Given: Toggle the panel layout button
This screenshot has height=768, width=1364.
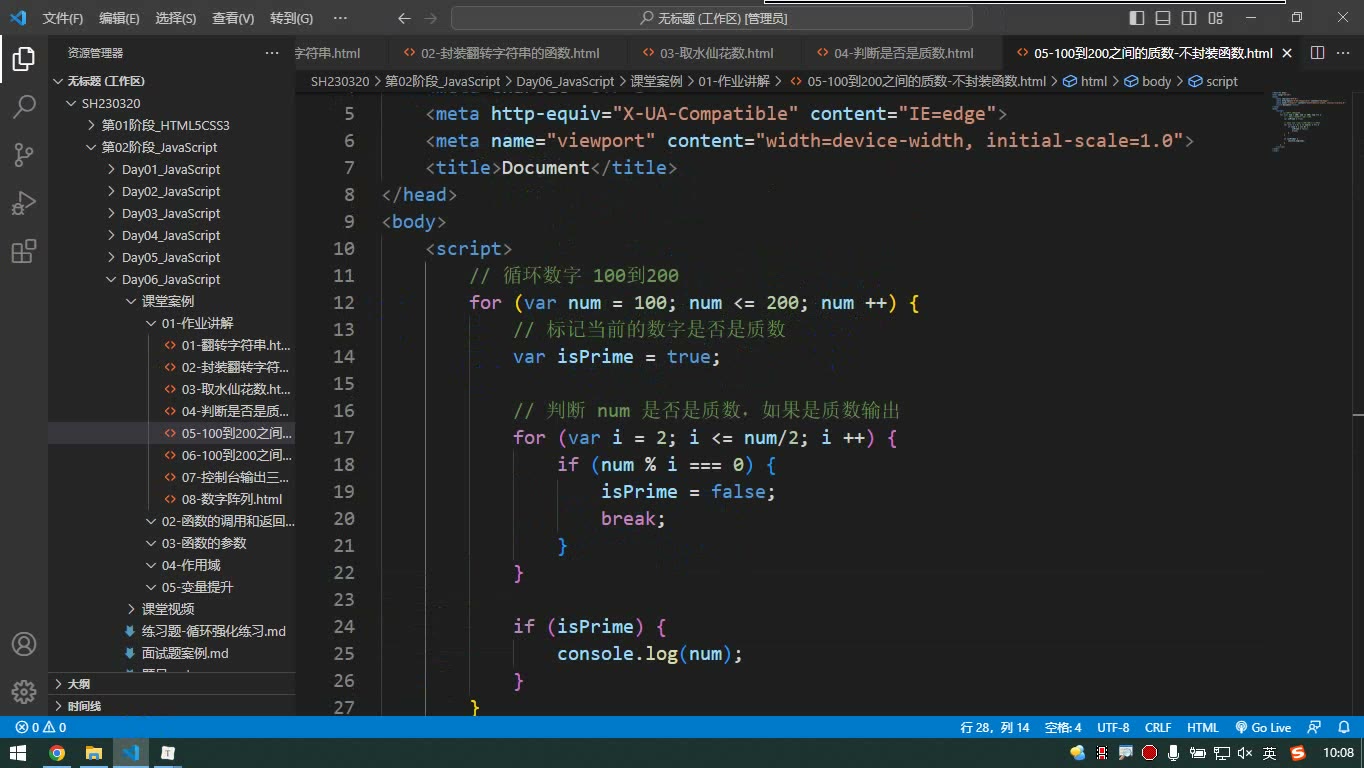Looking at the screenshot, I should [x=1163, y=18].
